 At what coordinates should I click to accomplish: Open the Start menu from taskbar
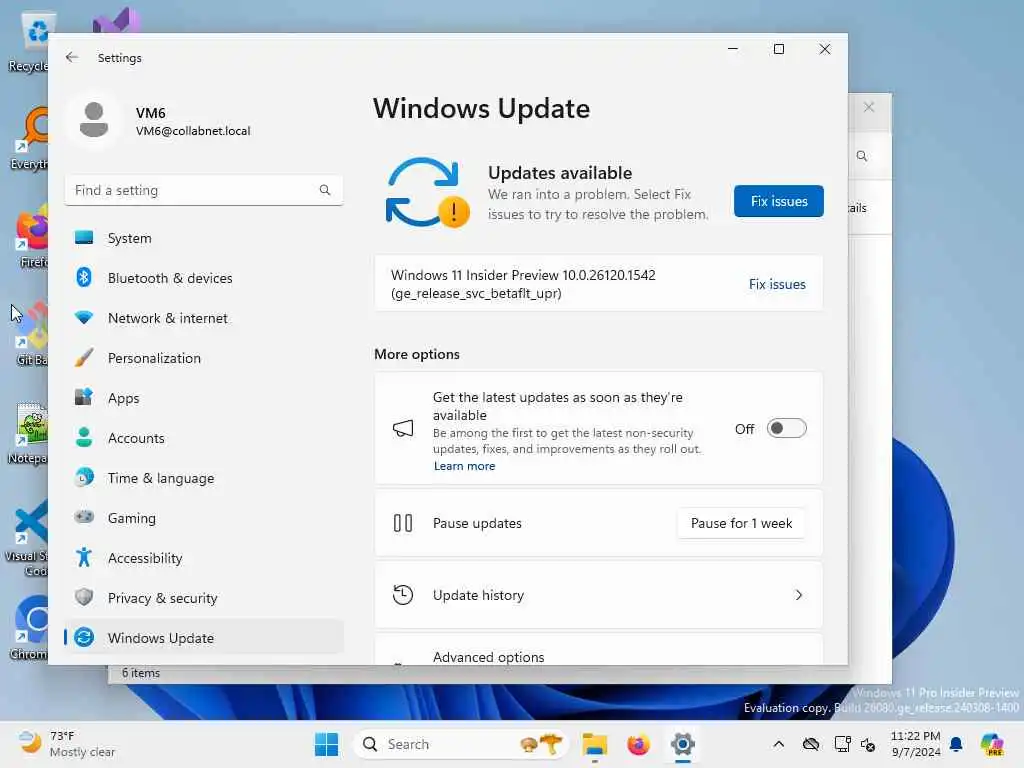point(327,744)
